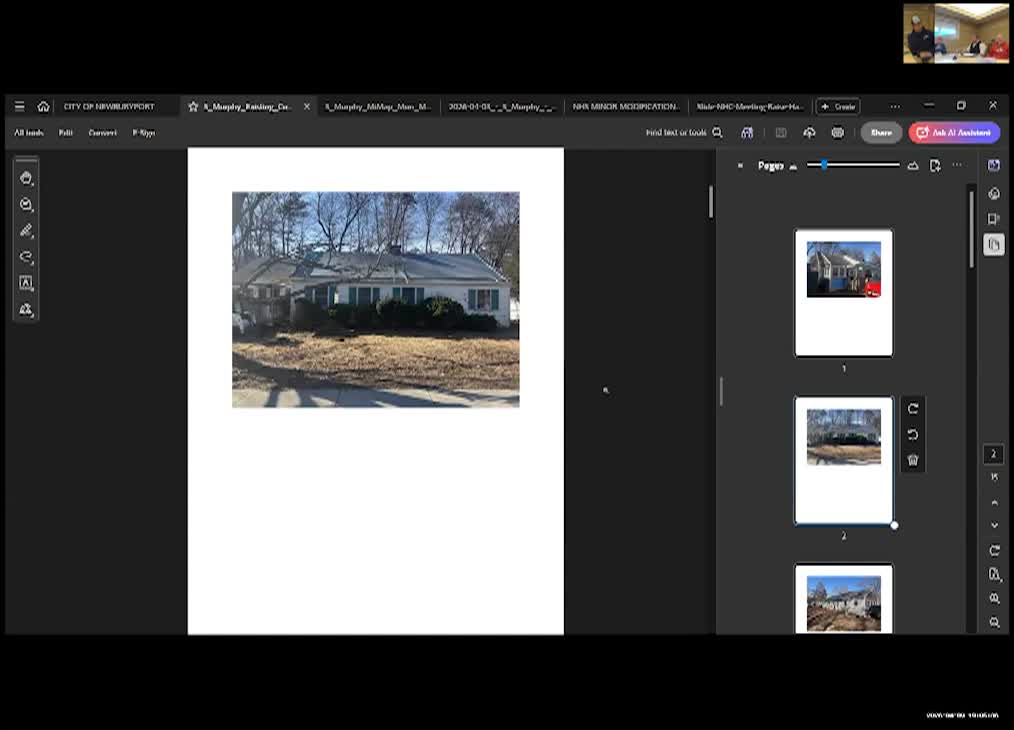Delete page 2 with the trash icon
This screenshot has width=1014, height=730.
(x=912, y=460)
